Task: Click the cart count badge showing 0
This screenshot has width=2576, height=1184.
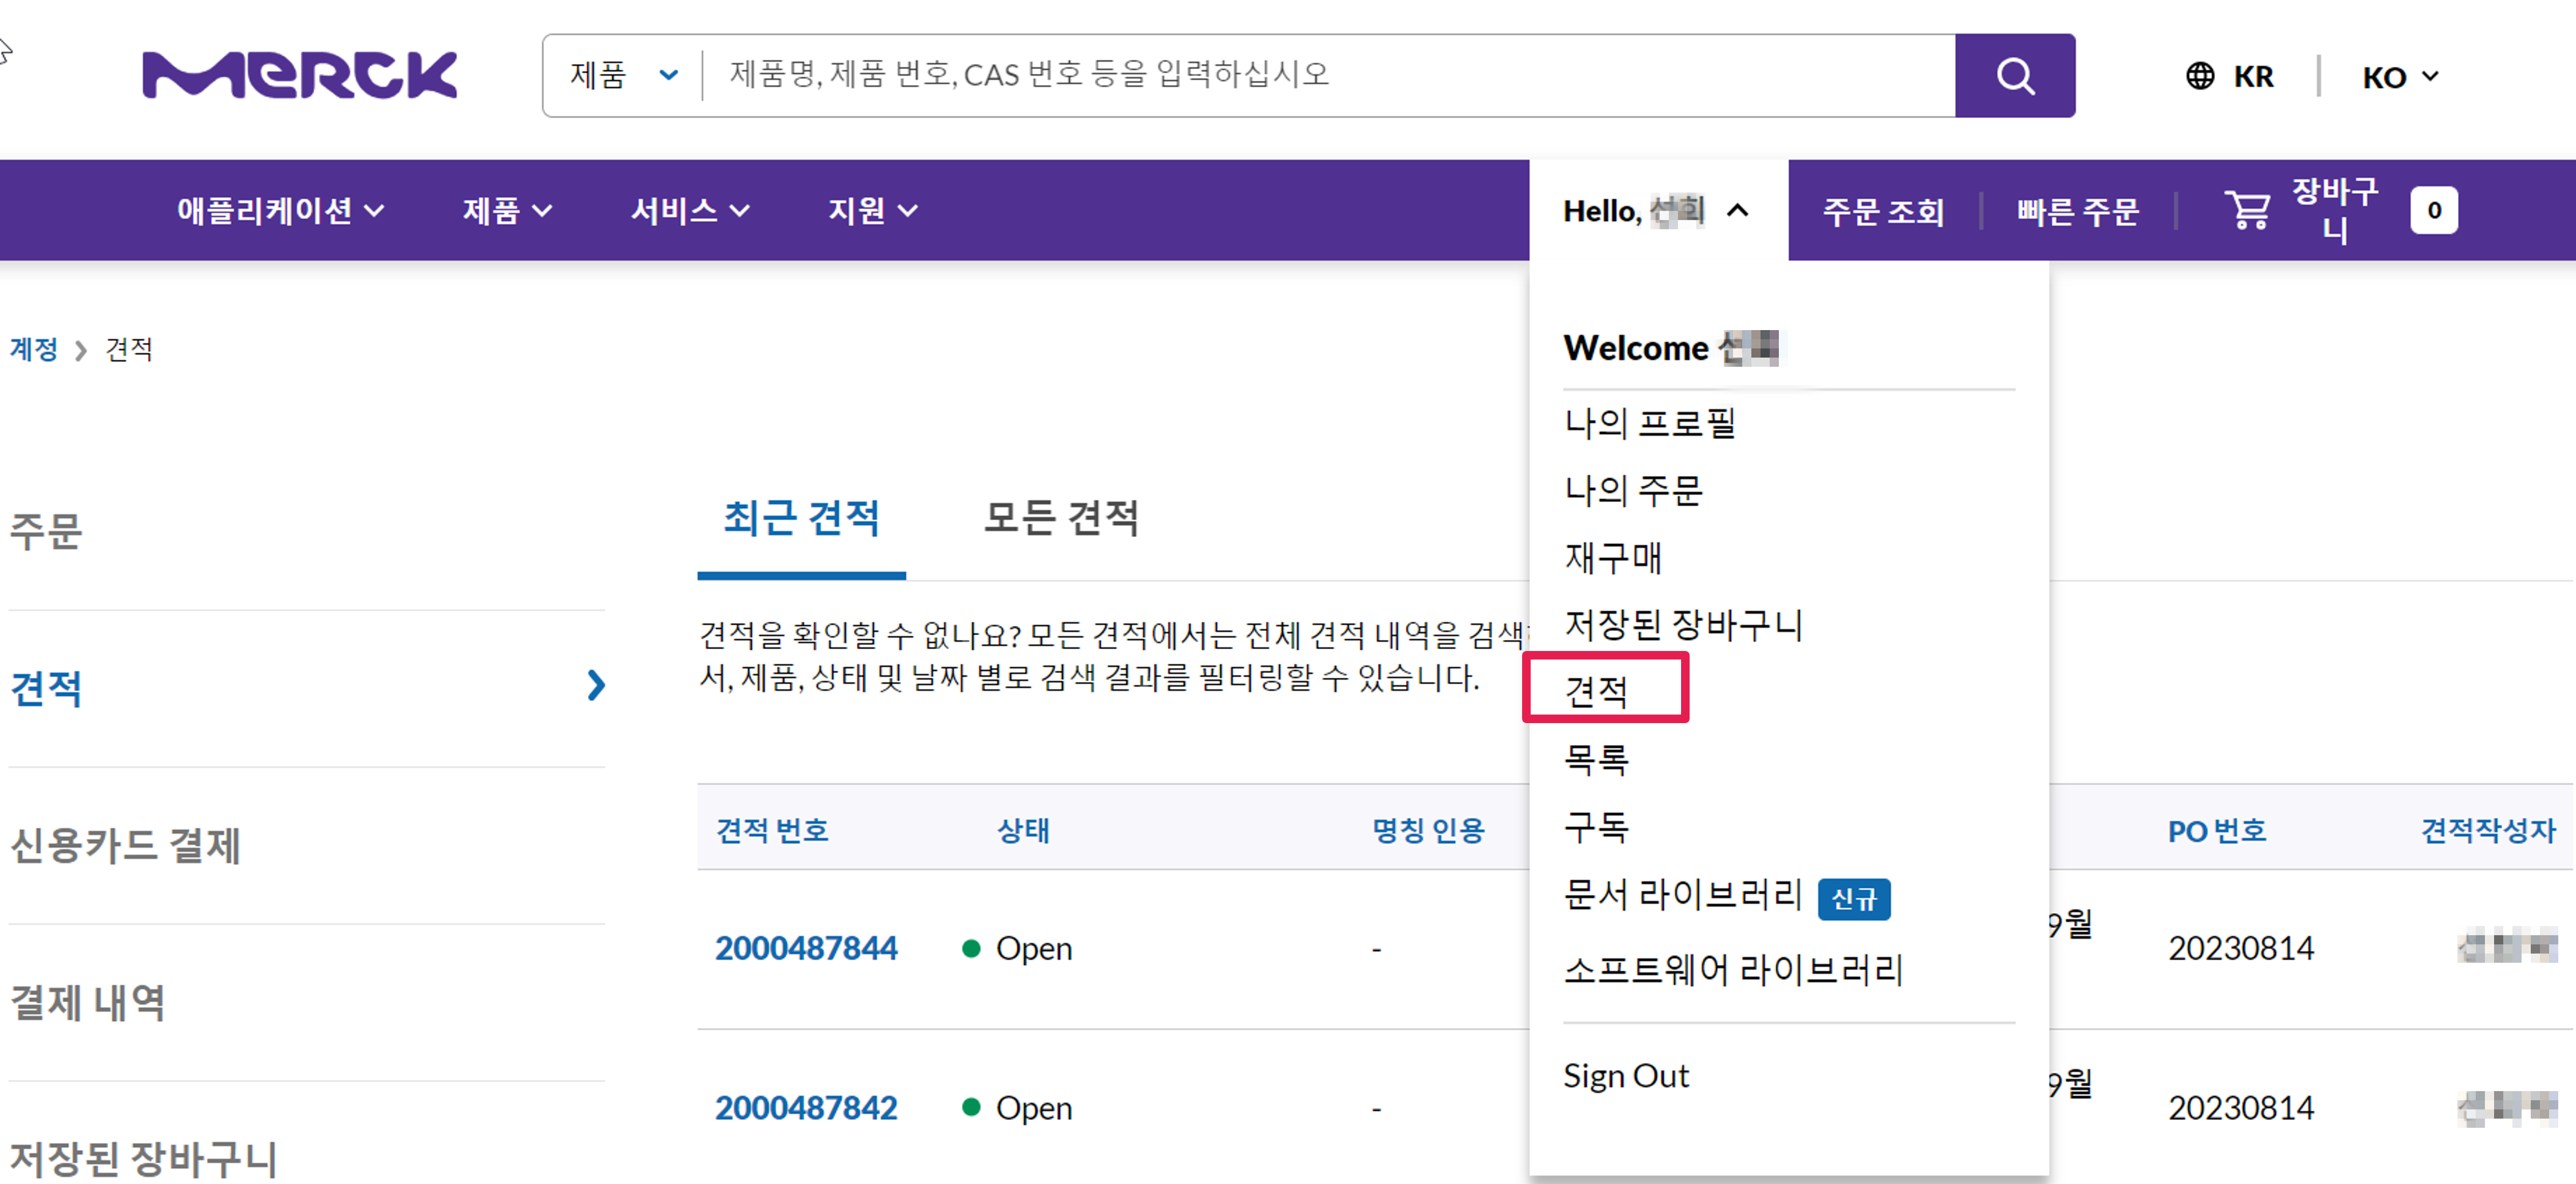Action: pos(2433,210)
